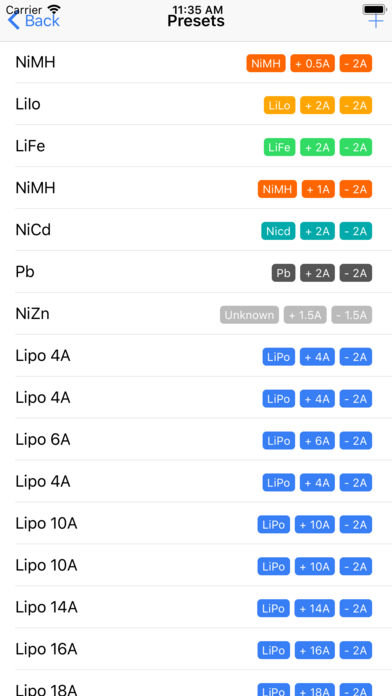
Task: Tap the yellow LiLo type badge
Action: 279,106
